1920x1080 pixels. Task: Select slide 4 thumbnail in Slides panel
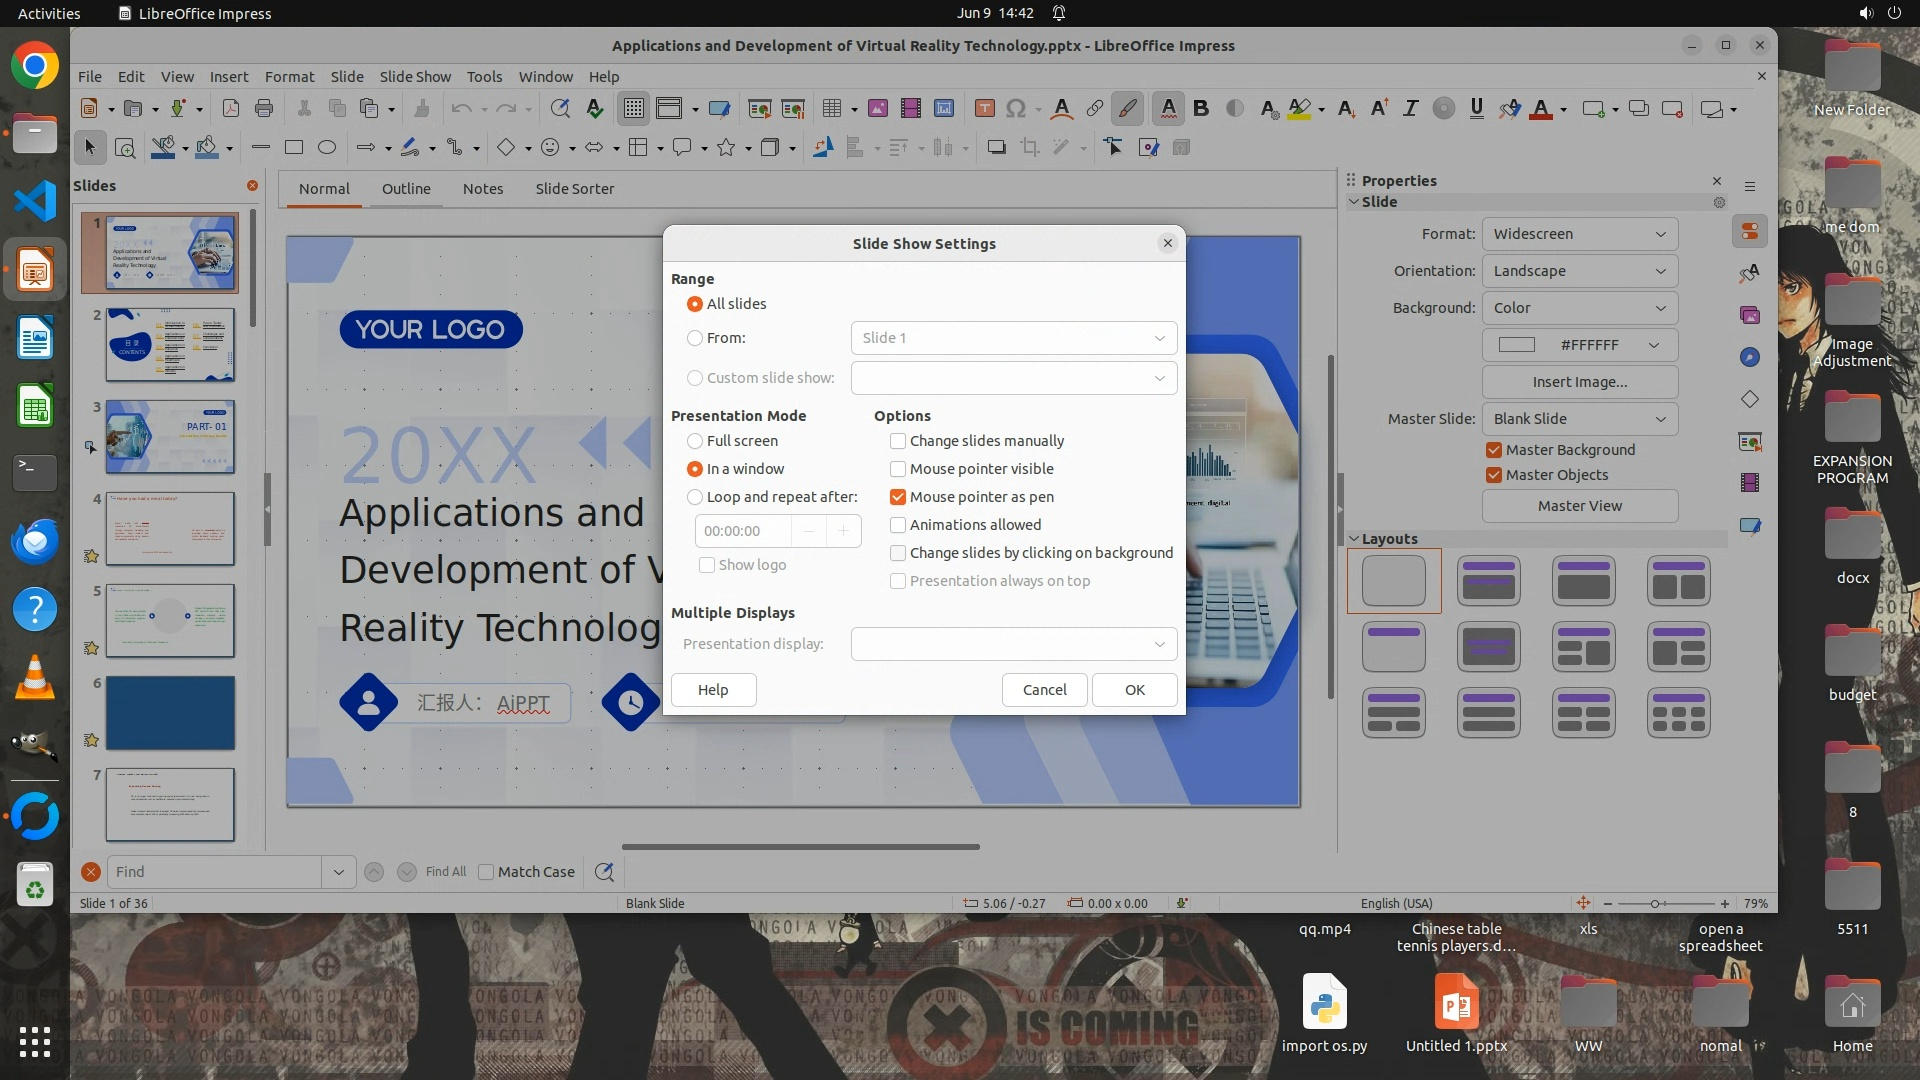point(170,529)
